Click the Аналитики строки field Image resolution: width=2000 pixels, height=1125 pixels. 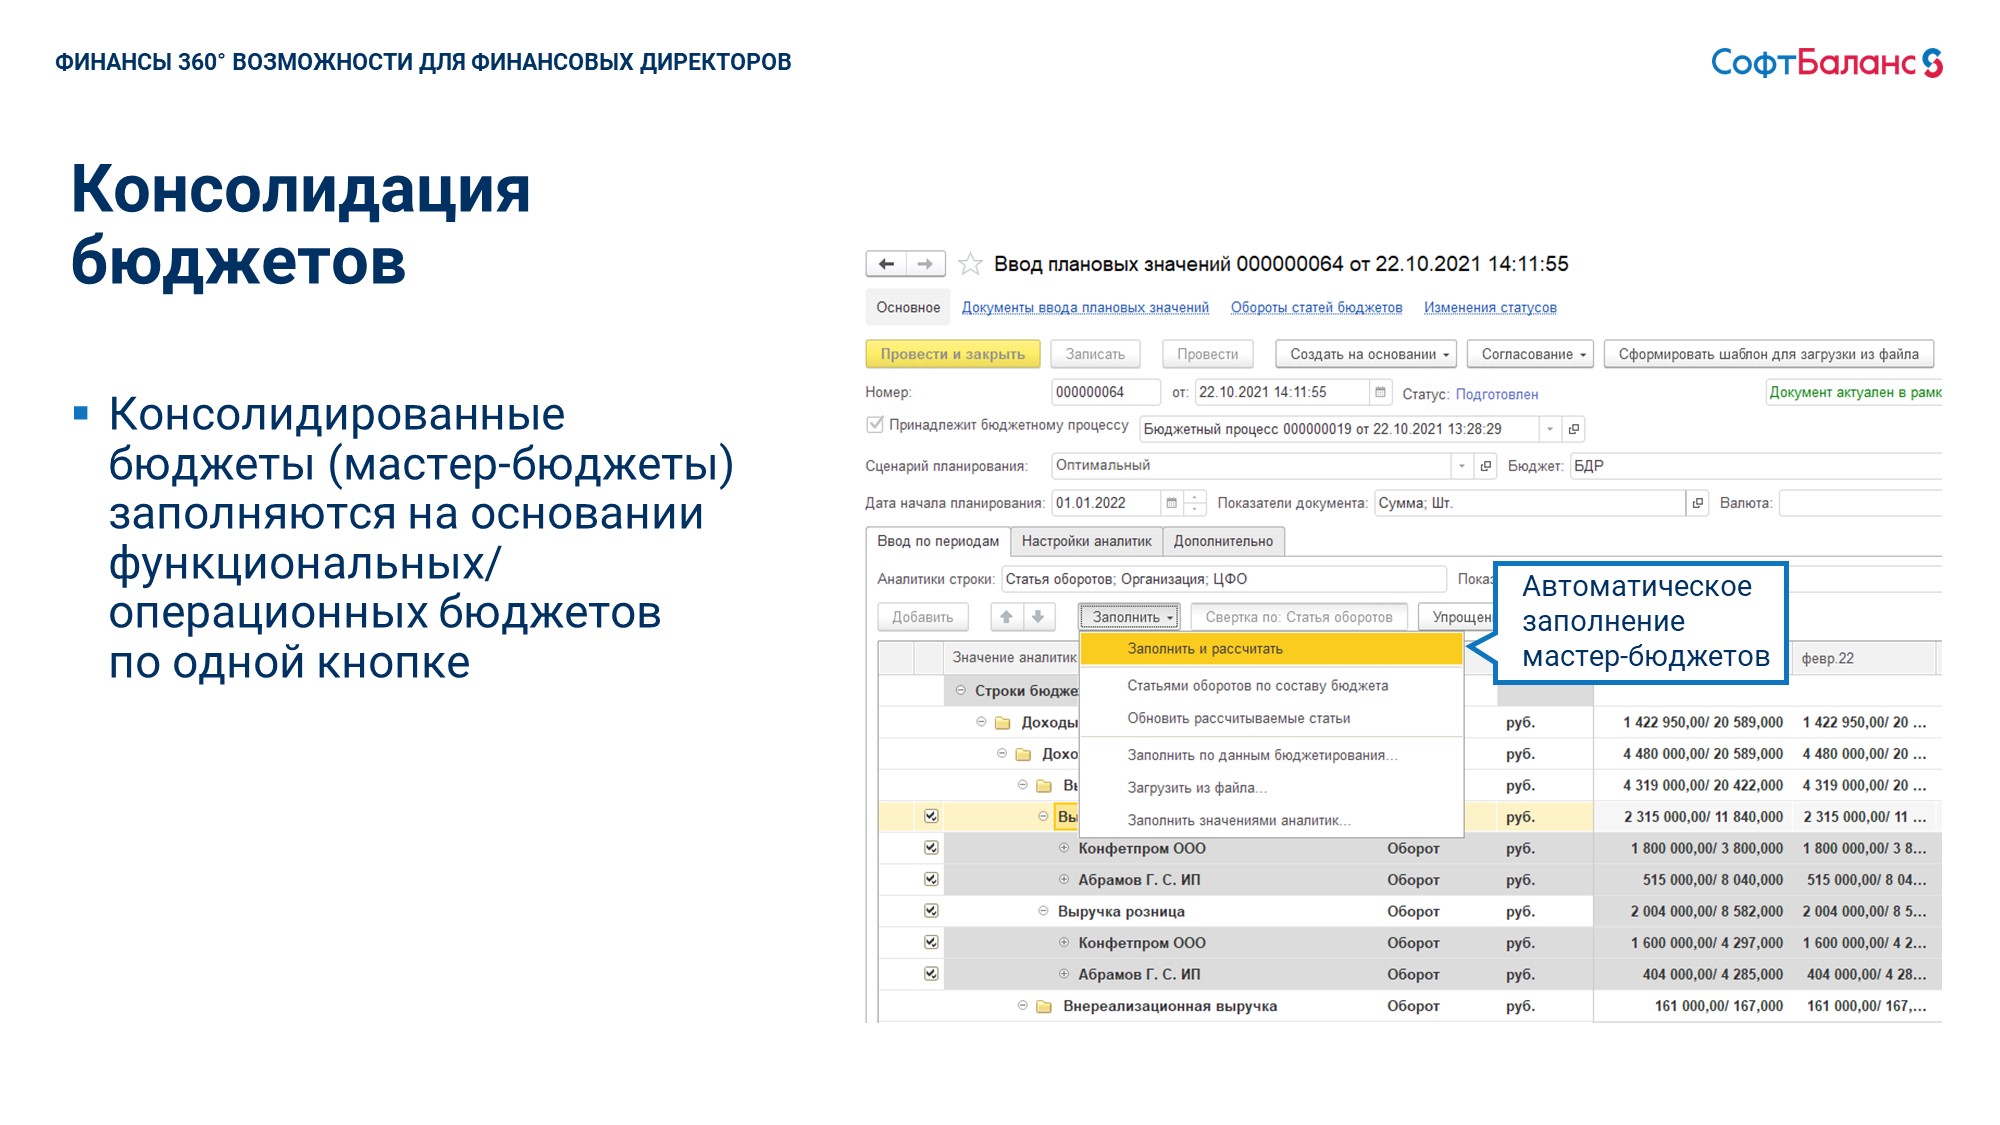(1224, 579)
